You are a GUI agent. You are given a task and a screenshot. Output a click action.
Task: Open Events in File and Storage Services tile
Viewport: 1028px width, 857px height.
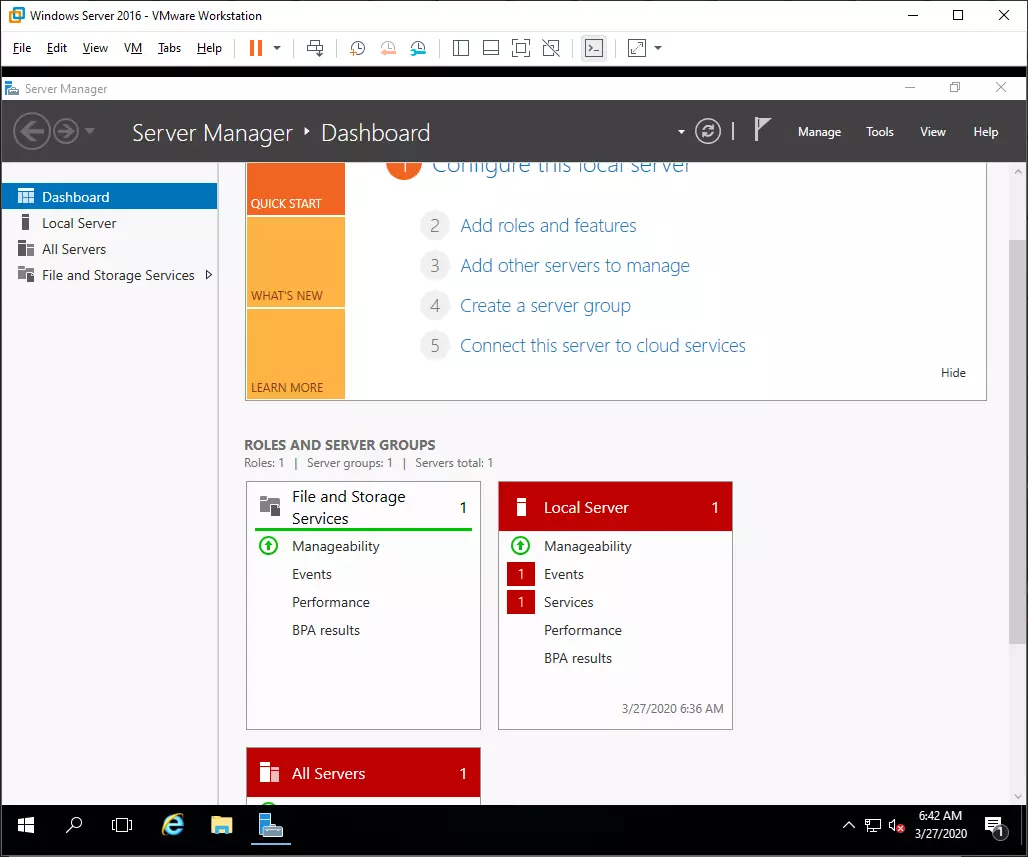[x=312, y=574]
